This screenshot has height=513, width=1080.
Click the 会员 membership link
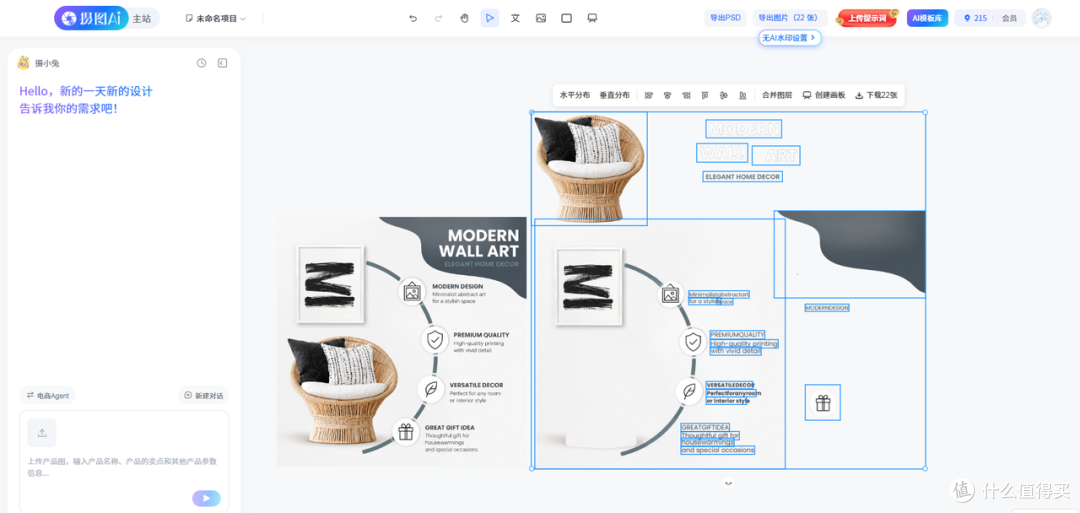[x=1009, y=18]
